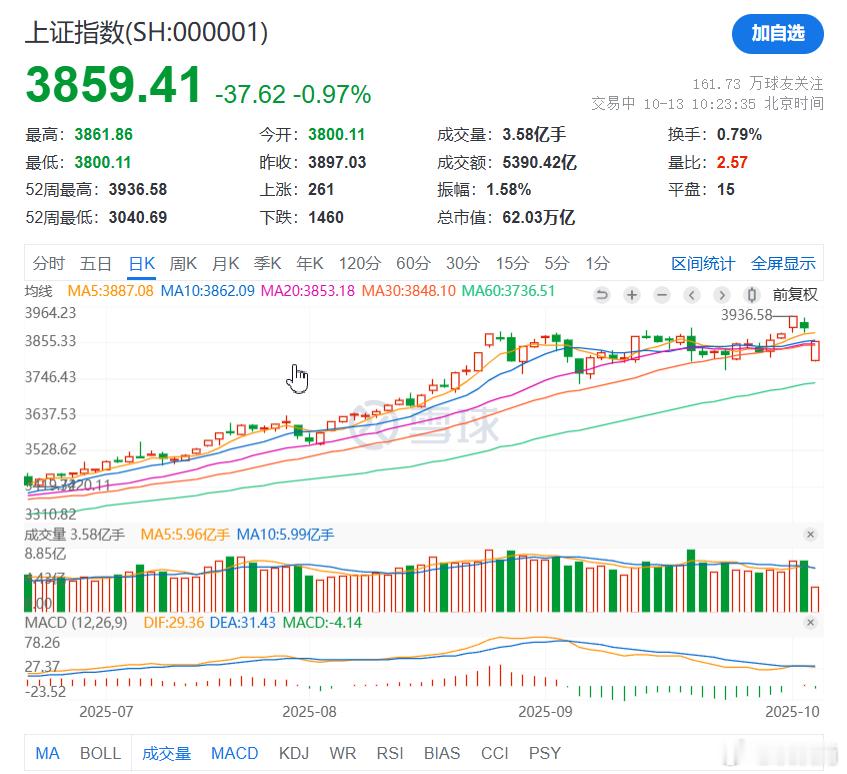Click the 2025-09 date axis label
The height and width of the screenshot is (774, 847).
(545, 712)
